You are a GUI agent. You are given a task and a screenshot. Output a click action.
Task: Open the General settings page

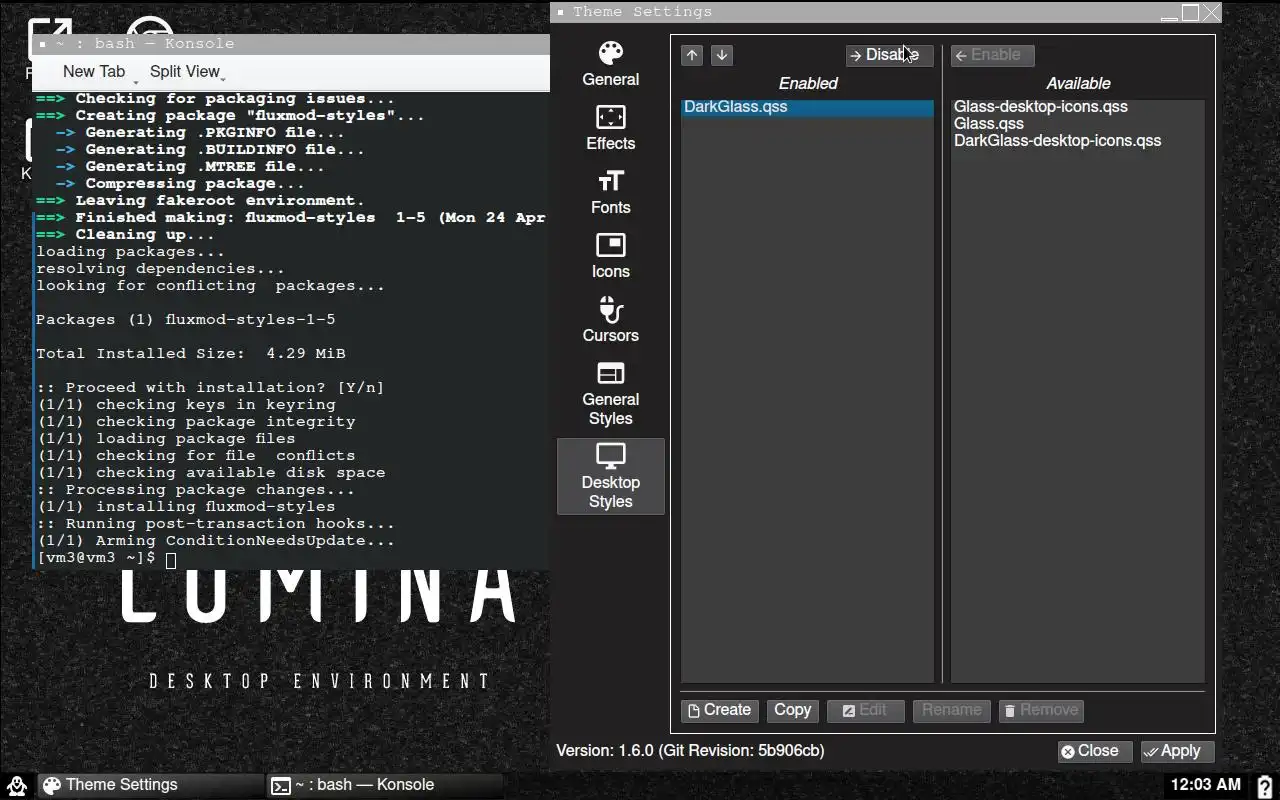click(610, 65)
